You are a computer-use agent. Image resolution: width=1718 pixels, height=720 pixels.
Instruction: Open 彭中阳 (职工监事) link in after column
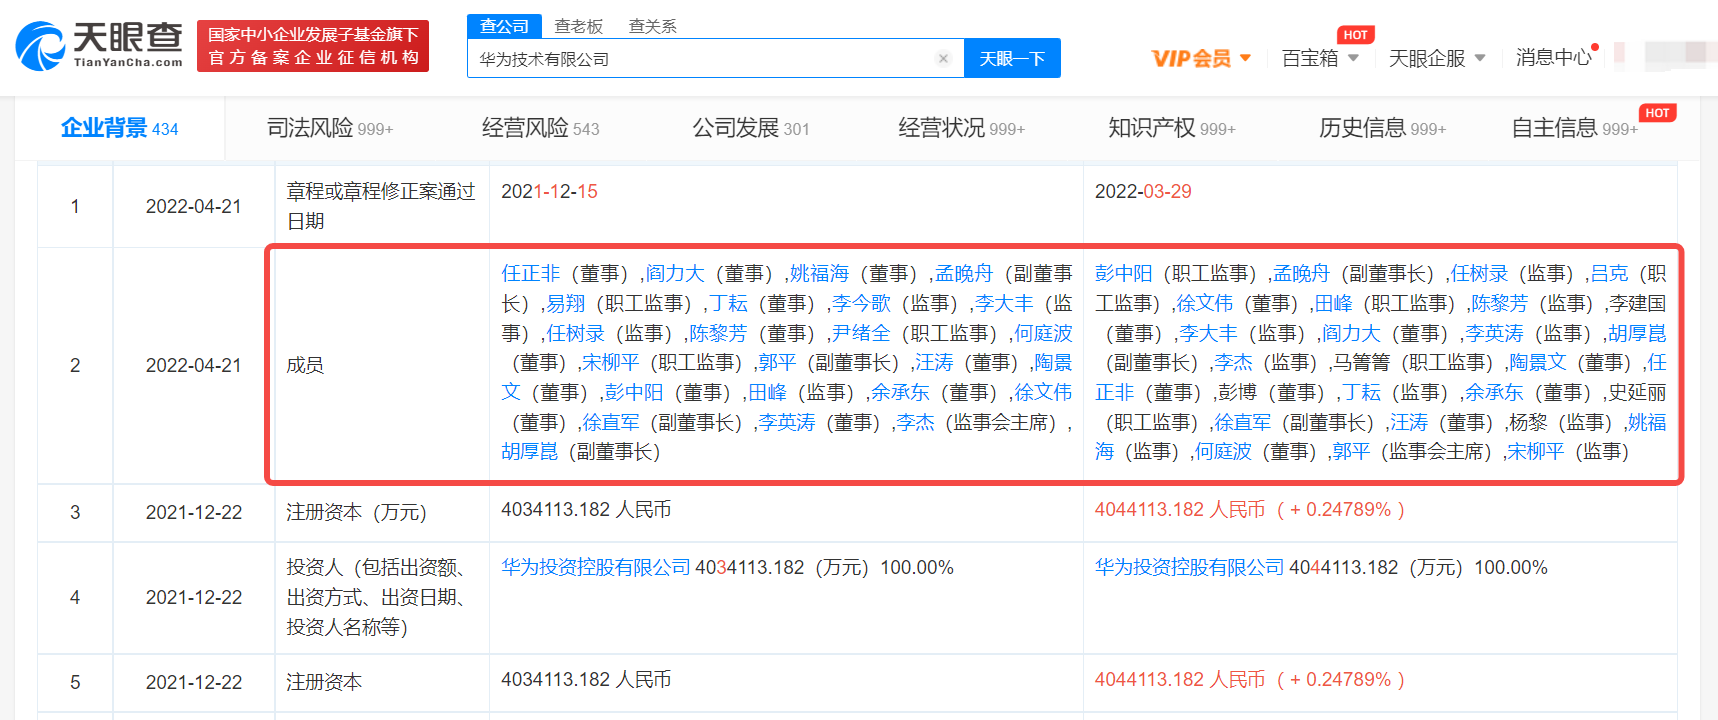pos(1124,273)
